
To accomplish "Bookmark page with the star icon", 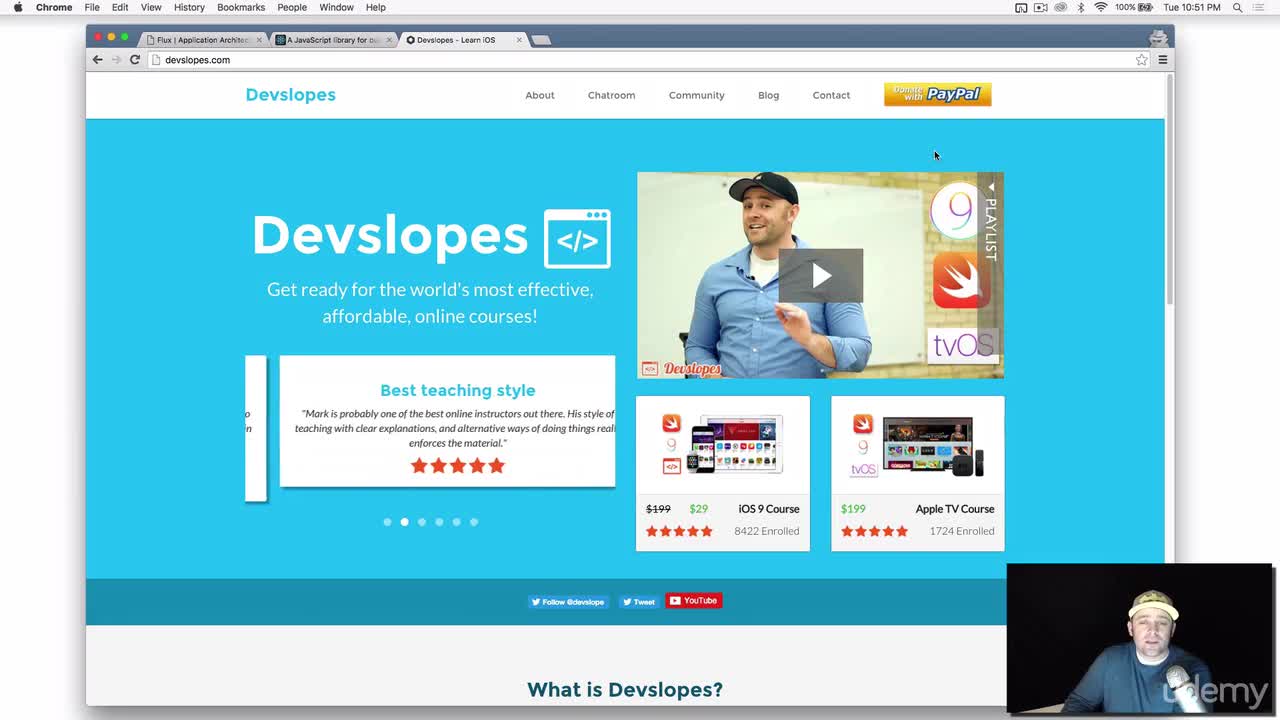I will (1142, 60).
